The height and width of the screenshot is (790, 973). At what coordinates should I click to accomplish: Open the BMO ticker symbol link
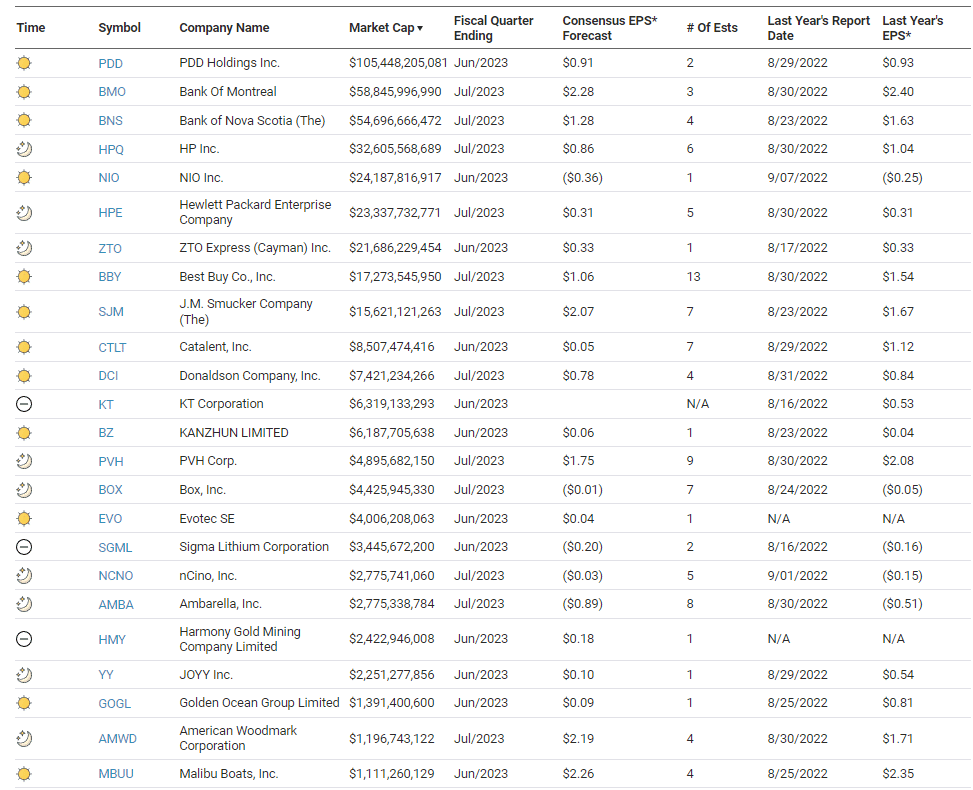pos(112,92)
